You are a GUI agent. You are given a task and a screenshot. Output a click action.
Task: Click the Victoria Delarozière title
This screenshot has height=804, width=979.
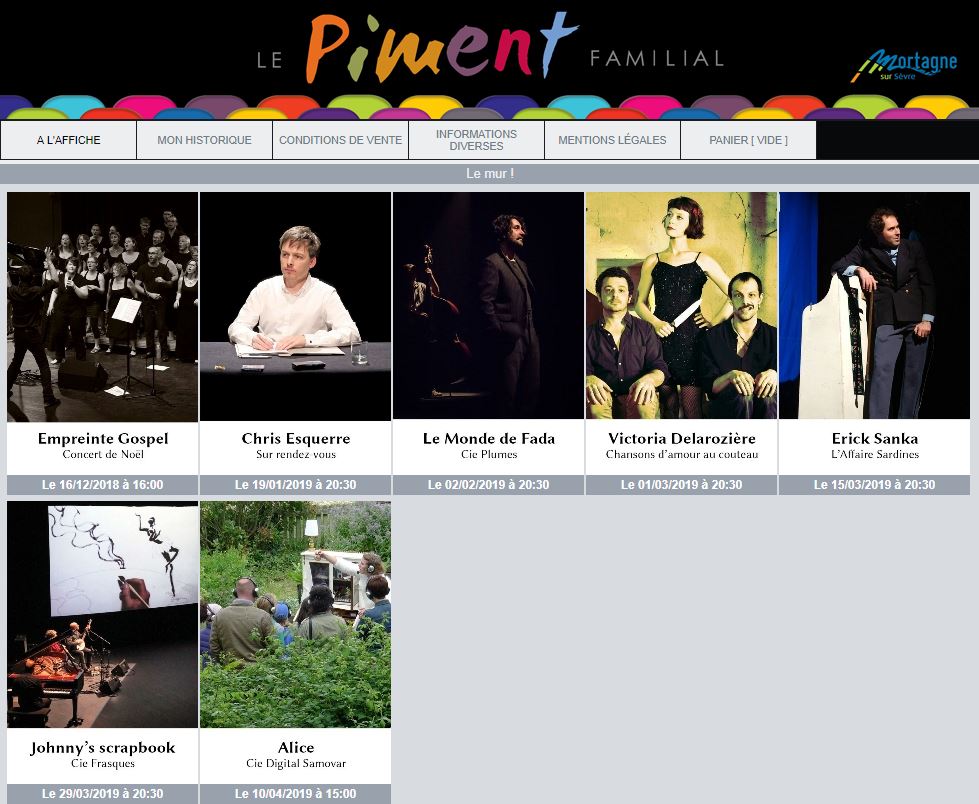pyautogui.click(x=682, y=438)
